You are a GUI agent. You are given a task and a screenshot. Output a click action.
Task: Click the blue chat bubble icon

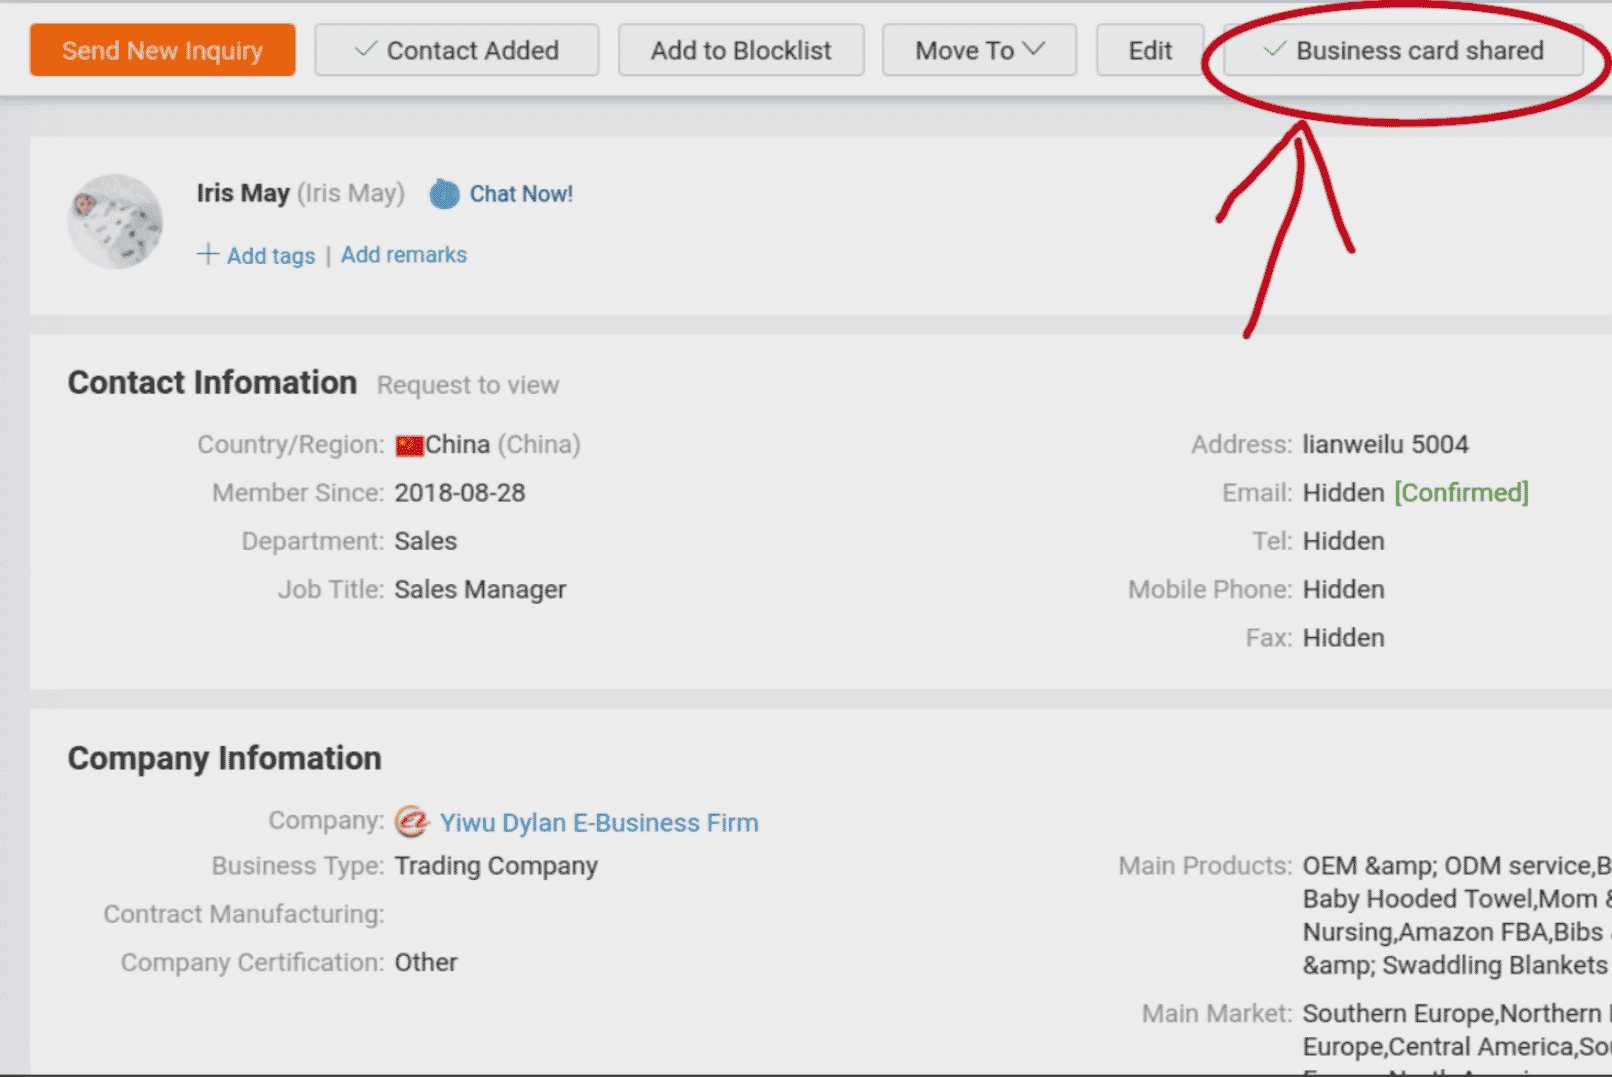click(x=444, y=194)
